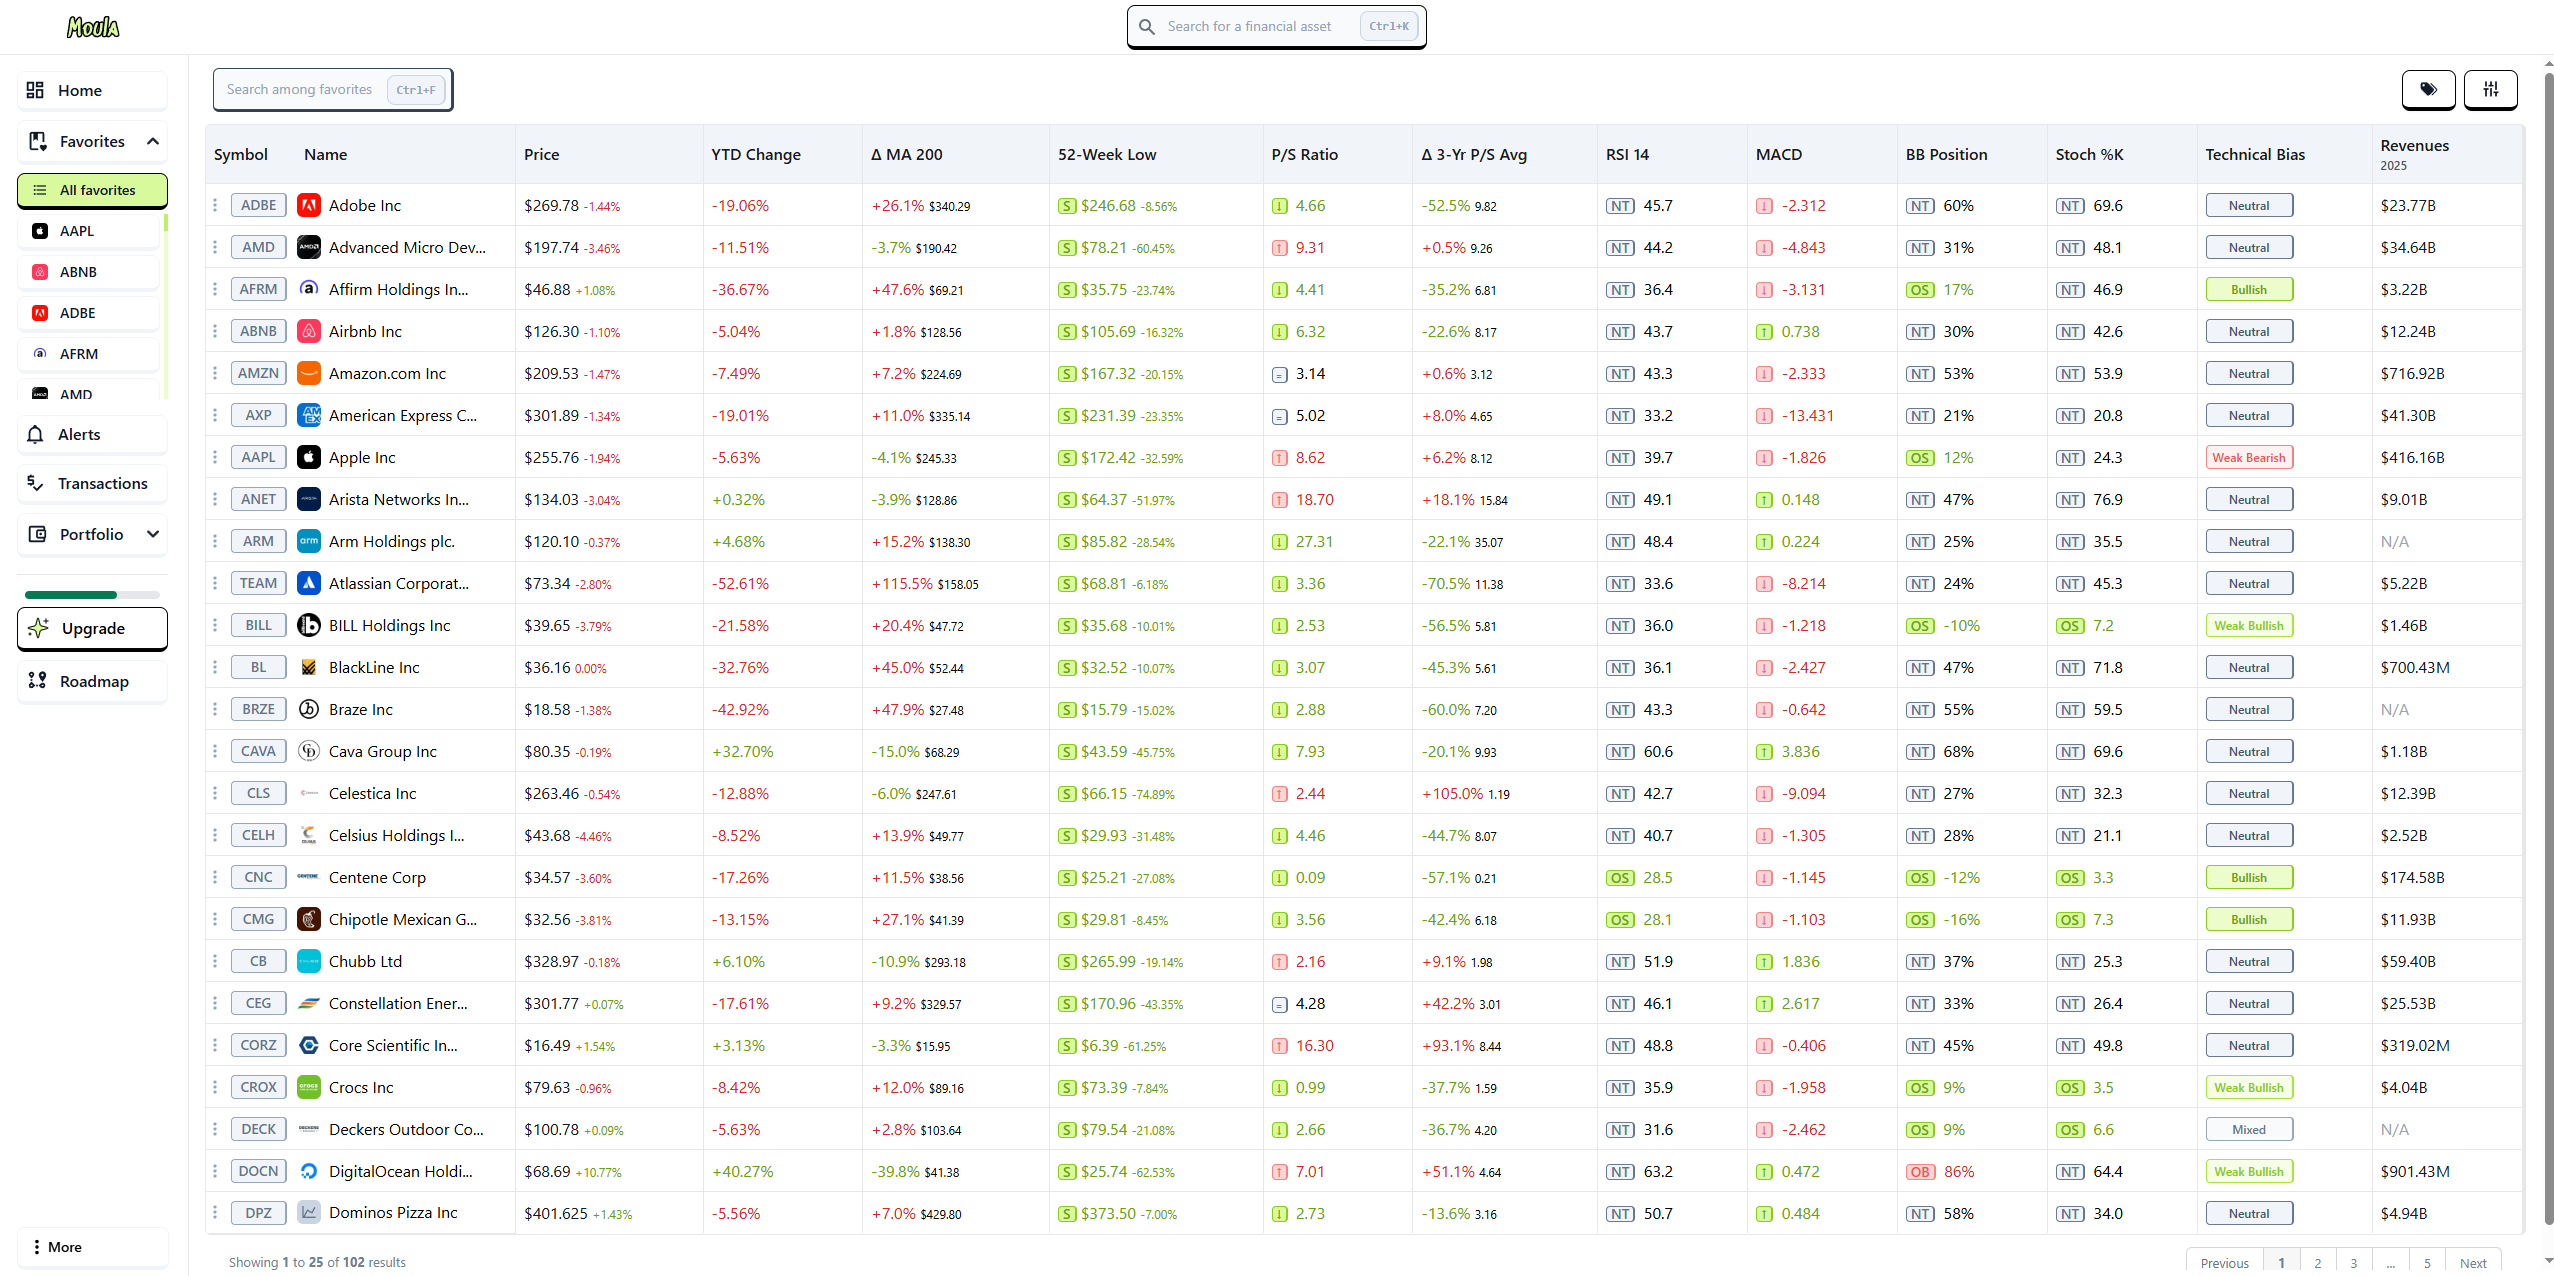
Task: Click the Alerts bell icon
Action: [35, 434]
